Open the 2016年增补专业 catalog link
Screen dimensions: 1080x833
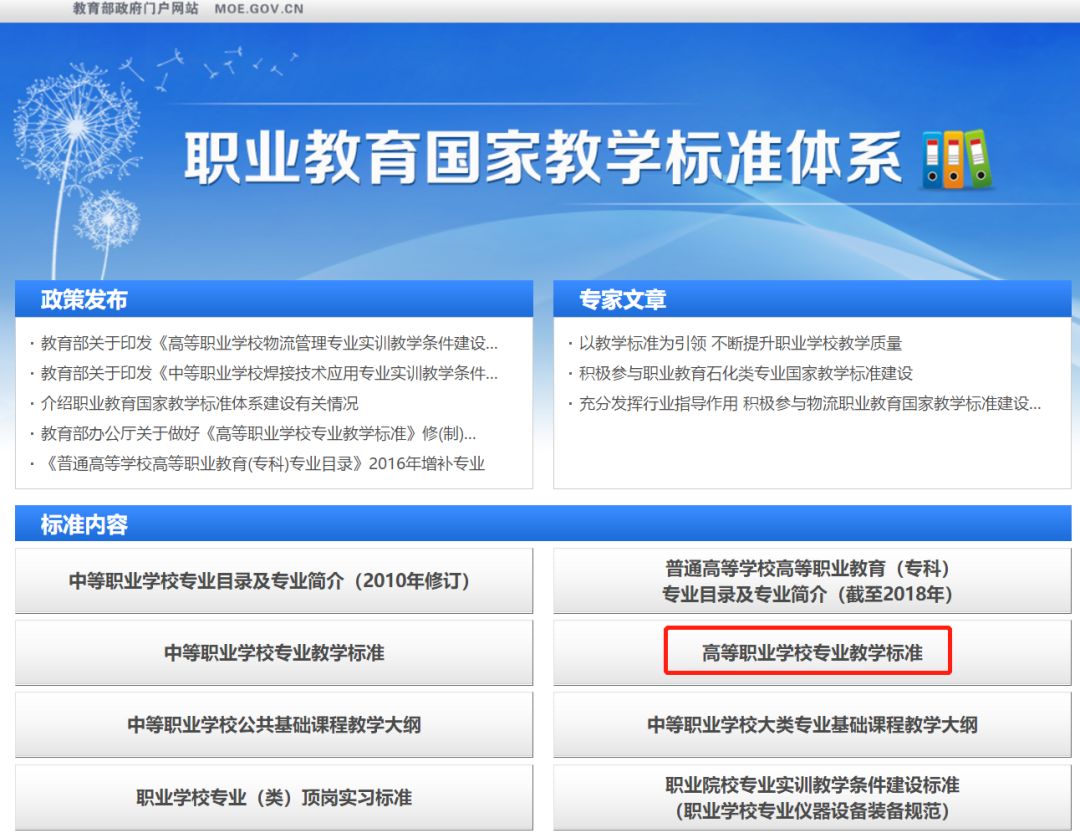click(x=262, y=463)
